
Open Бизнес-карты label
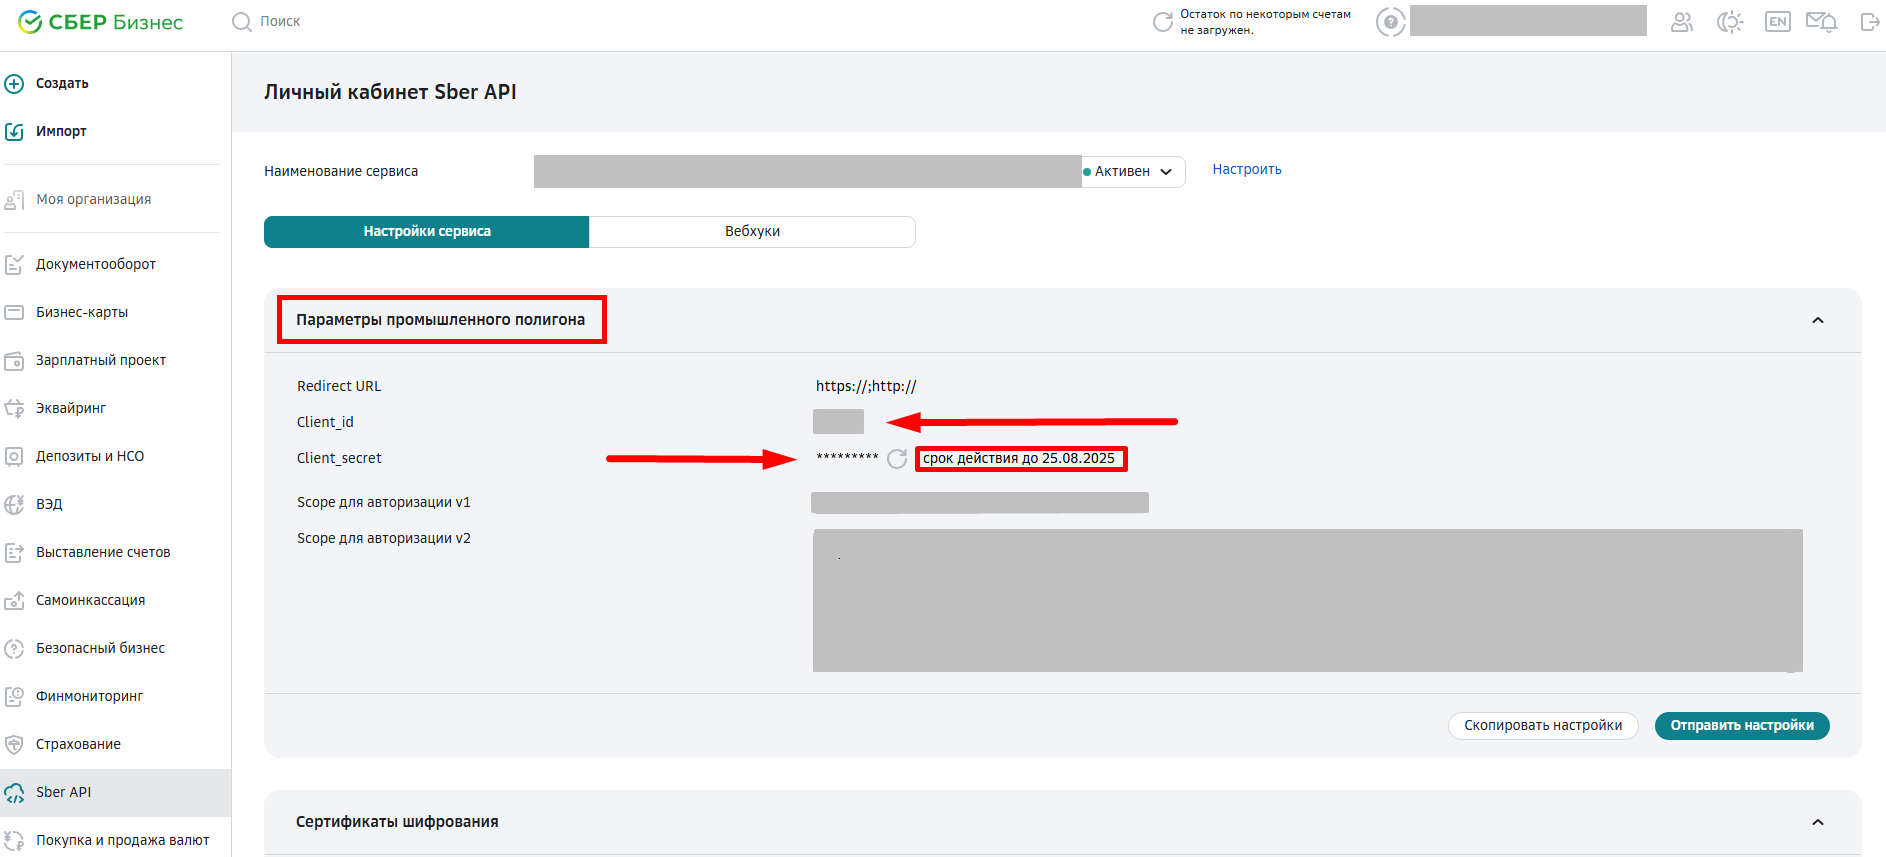coord(82,312)
